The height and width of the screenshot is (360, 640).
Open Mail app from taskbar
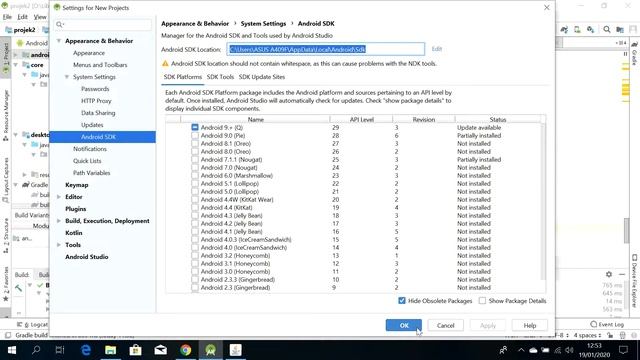(160, 350)
